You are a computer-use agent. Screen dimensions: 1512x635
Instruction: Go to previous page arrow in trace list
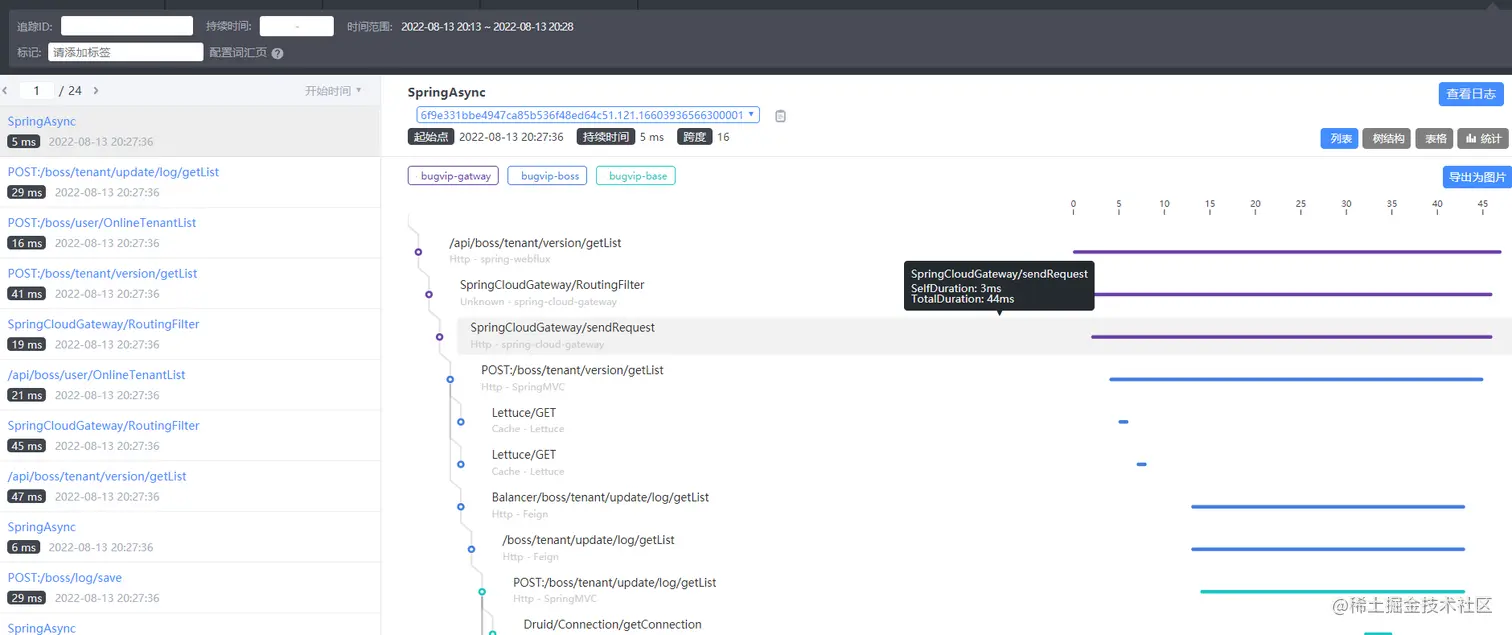tap(5, 91)
